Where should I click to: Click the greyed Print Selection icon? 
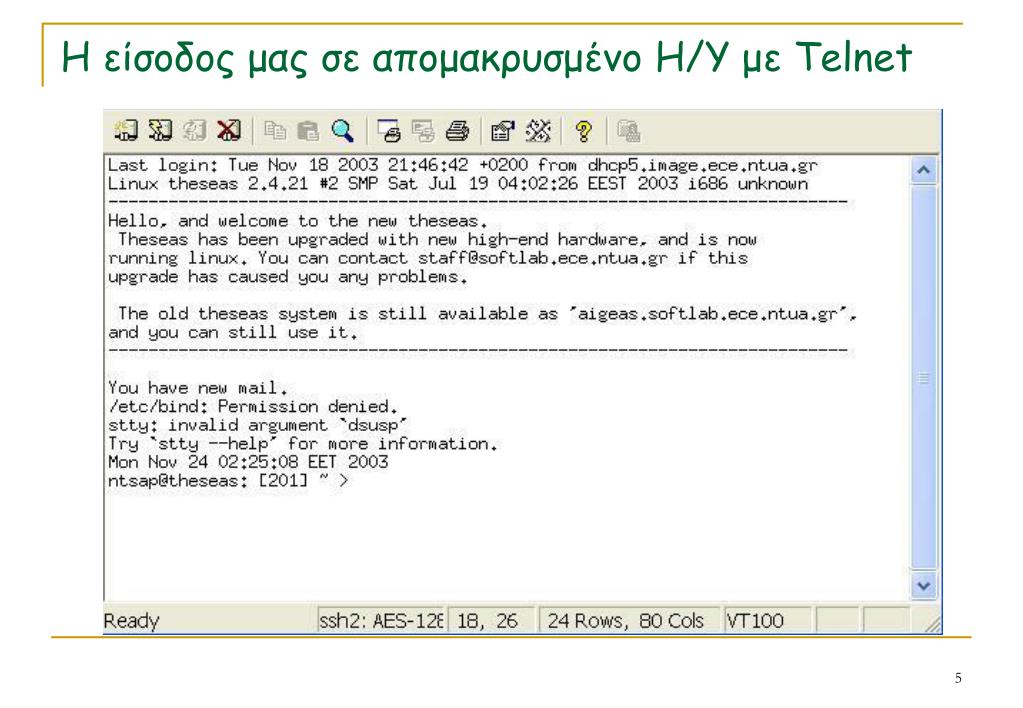423,131
